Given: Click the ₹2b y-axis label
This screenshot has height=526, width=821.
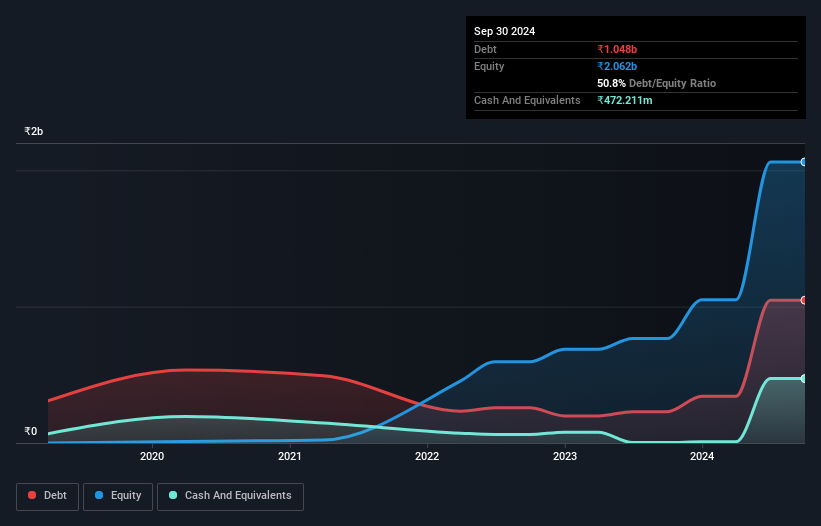Looking at the screenshot, I should [34, 131].
